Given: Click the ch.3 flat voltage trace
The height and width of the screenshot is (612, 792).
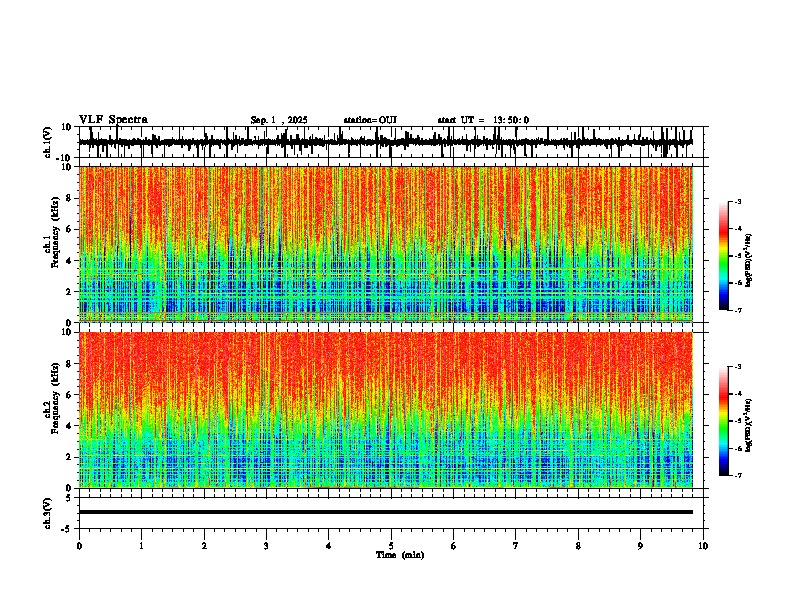Looking at the screenshot, I should (x=385, y=512).
